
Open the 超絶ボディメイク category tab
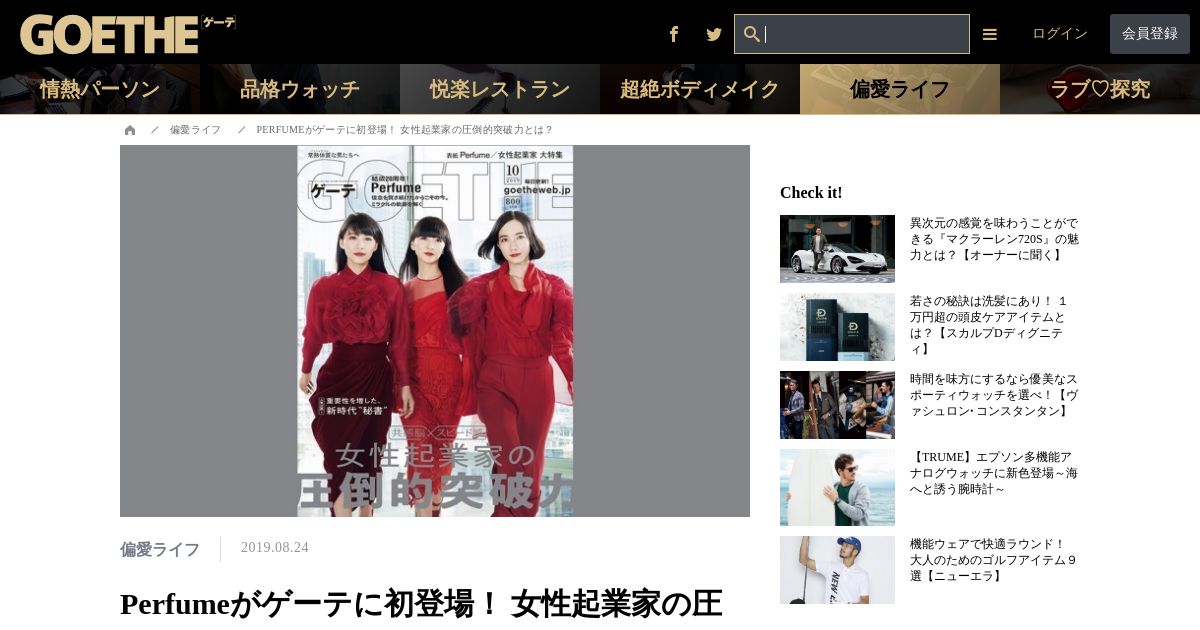tap(700, 89)
